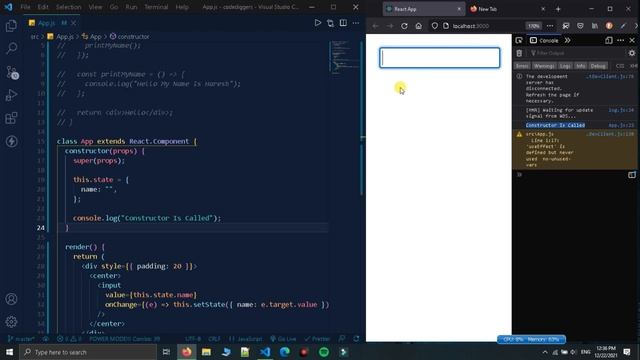The height and width of the screenshot is (360, 640).
Task: Open a new browser tab with plus icon
Action: pyautogui.click(x=558, y=9)
